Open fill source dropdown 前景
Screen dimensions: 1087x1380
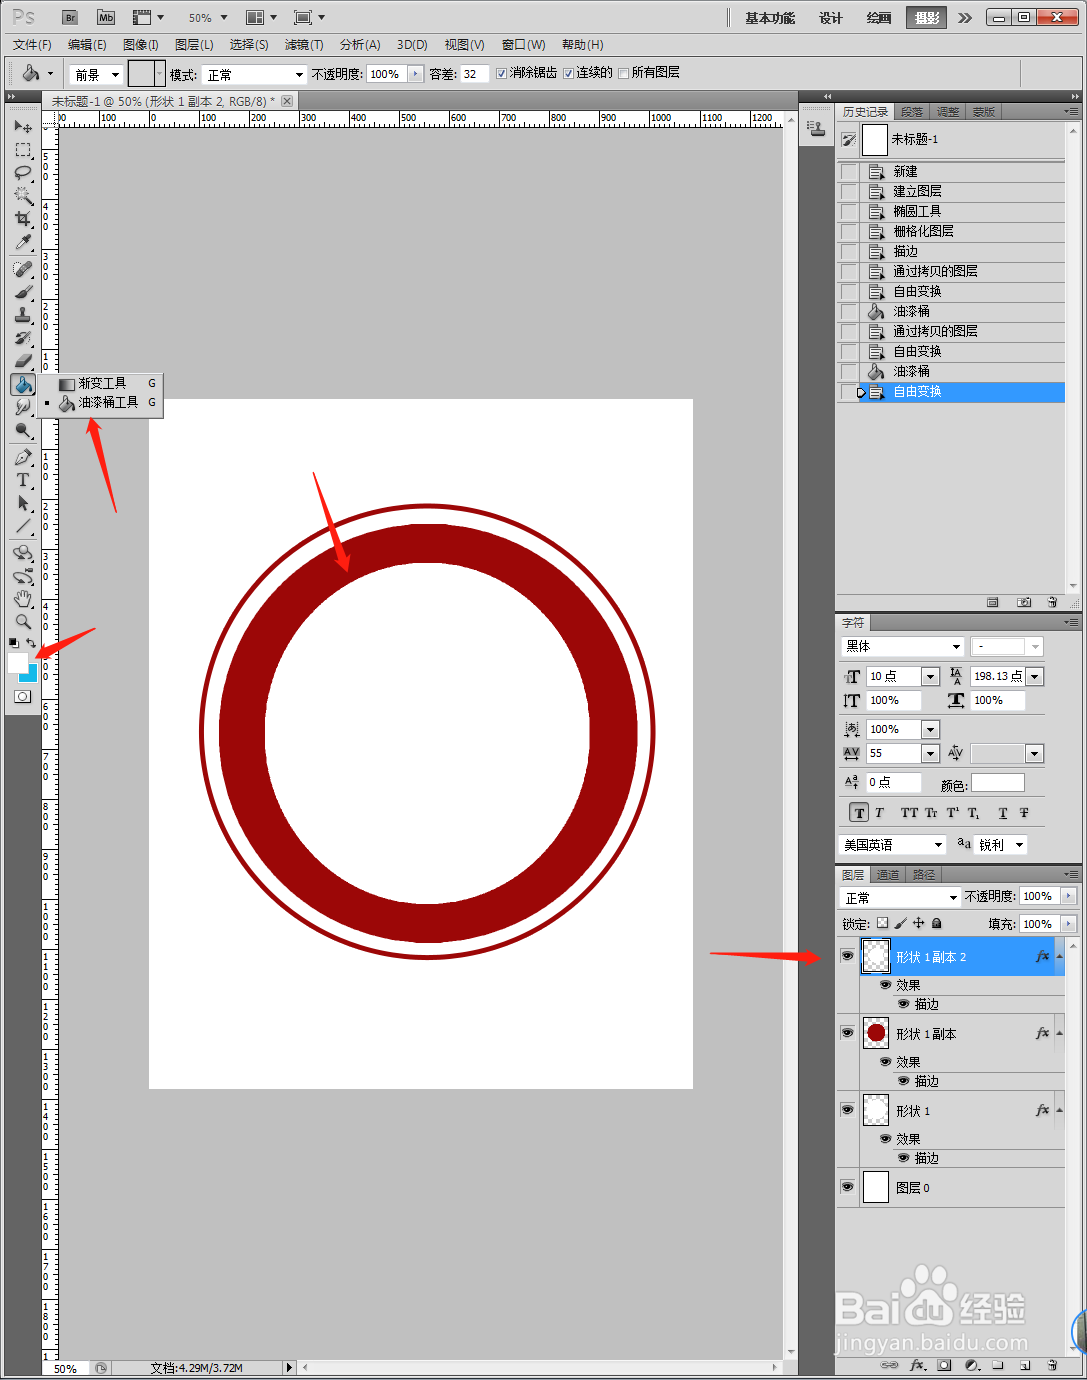pyautogui.click(x=96, y=74)
